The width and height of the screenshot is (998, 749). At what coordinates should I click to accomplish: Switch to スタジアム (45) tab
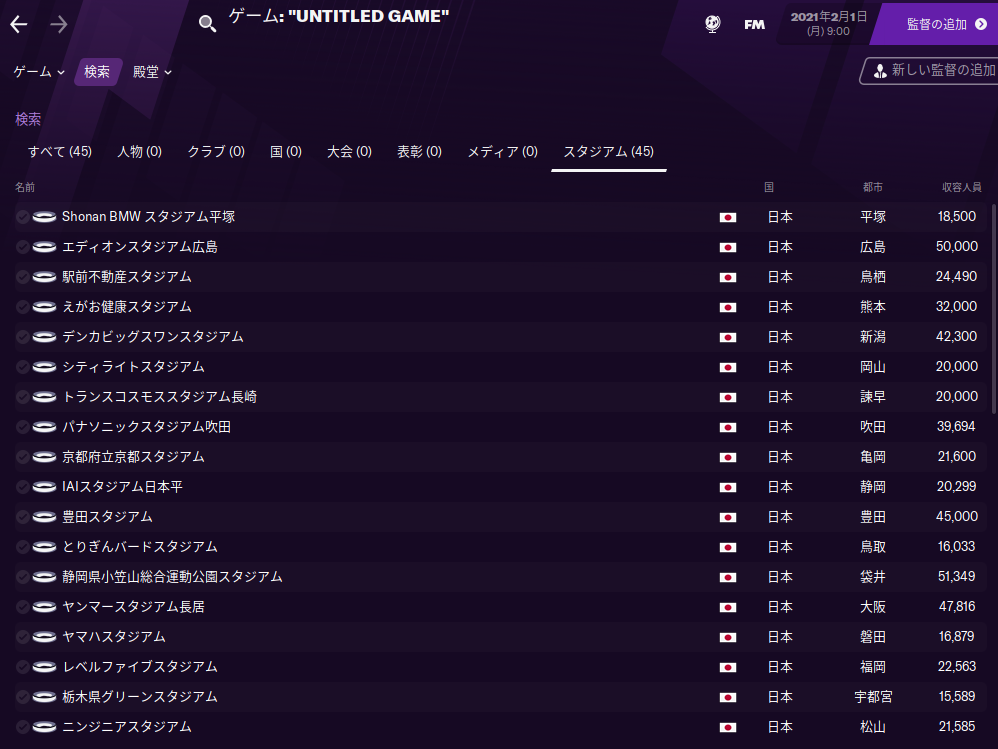608,151
